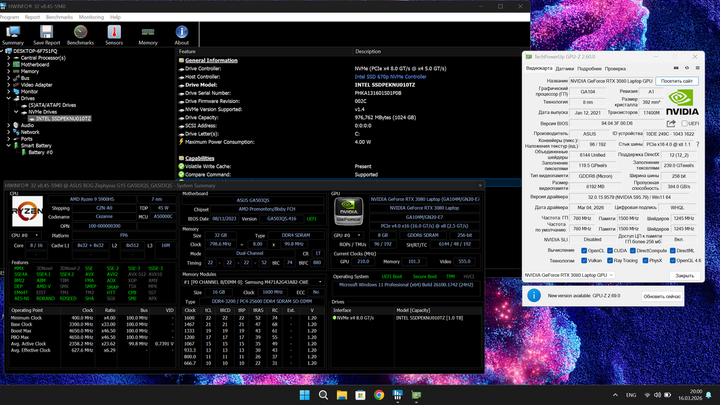720x405 pixels.
Task: Open the GPU selector dropdown in GPU-Z
Action: pos(569,275)
